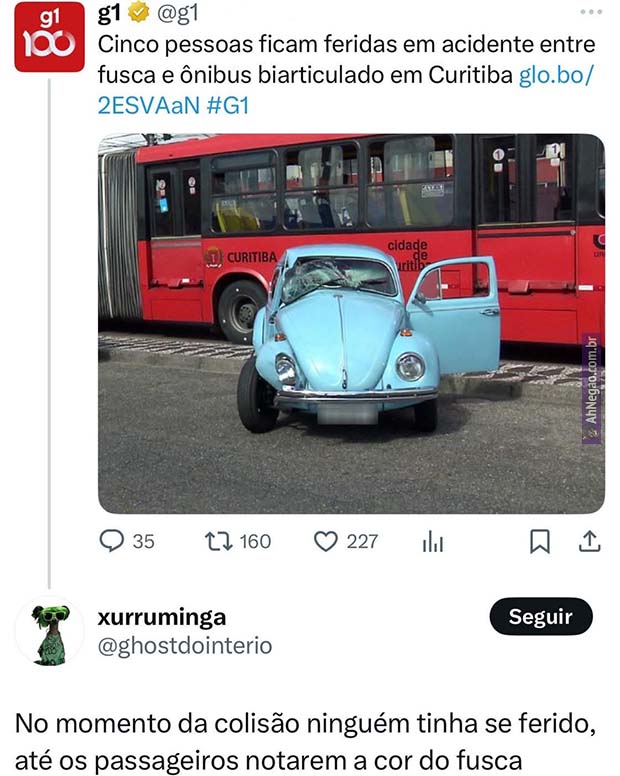Like the g1 tweet with heart icon
The width and height of the screenshot is (620, 776).
(326, 541)
